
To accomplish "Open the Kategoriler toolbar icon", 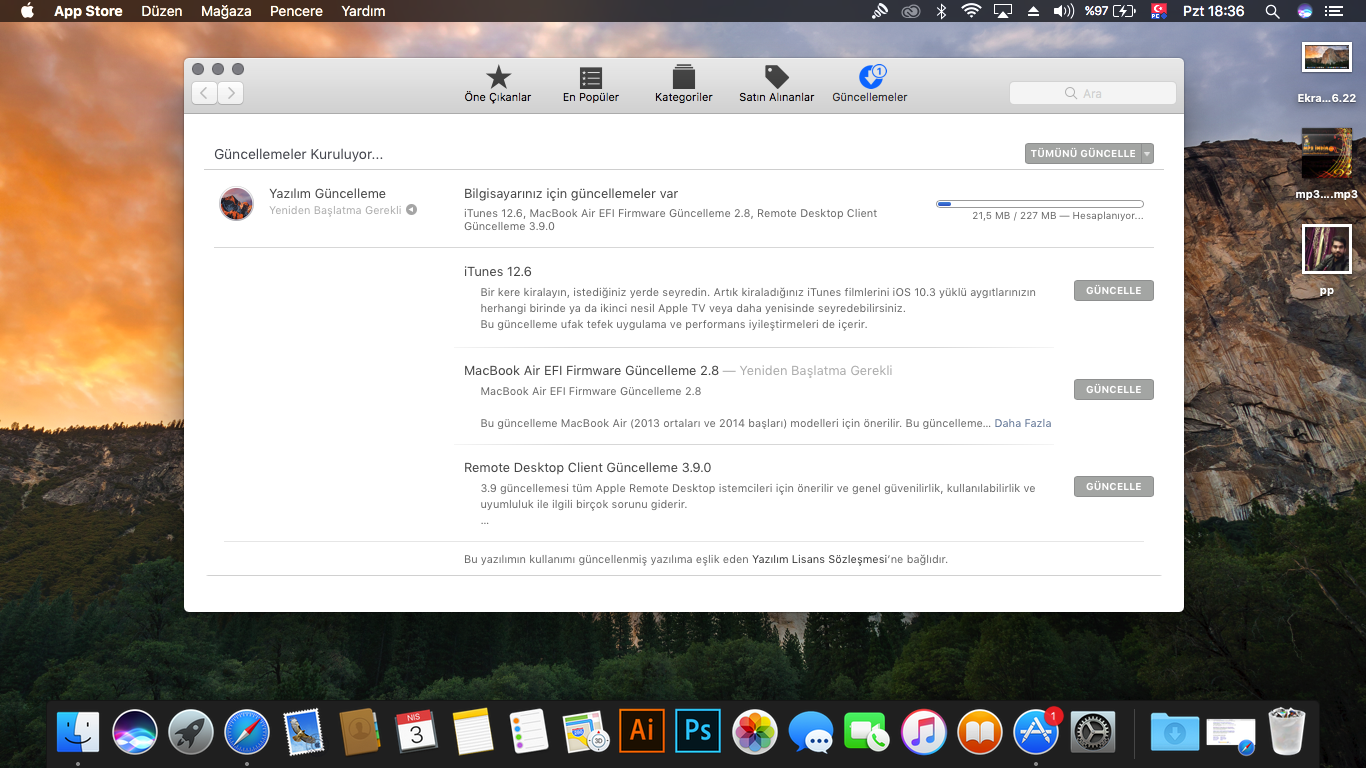I will tap(684, 78).
